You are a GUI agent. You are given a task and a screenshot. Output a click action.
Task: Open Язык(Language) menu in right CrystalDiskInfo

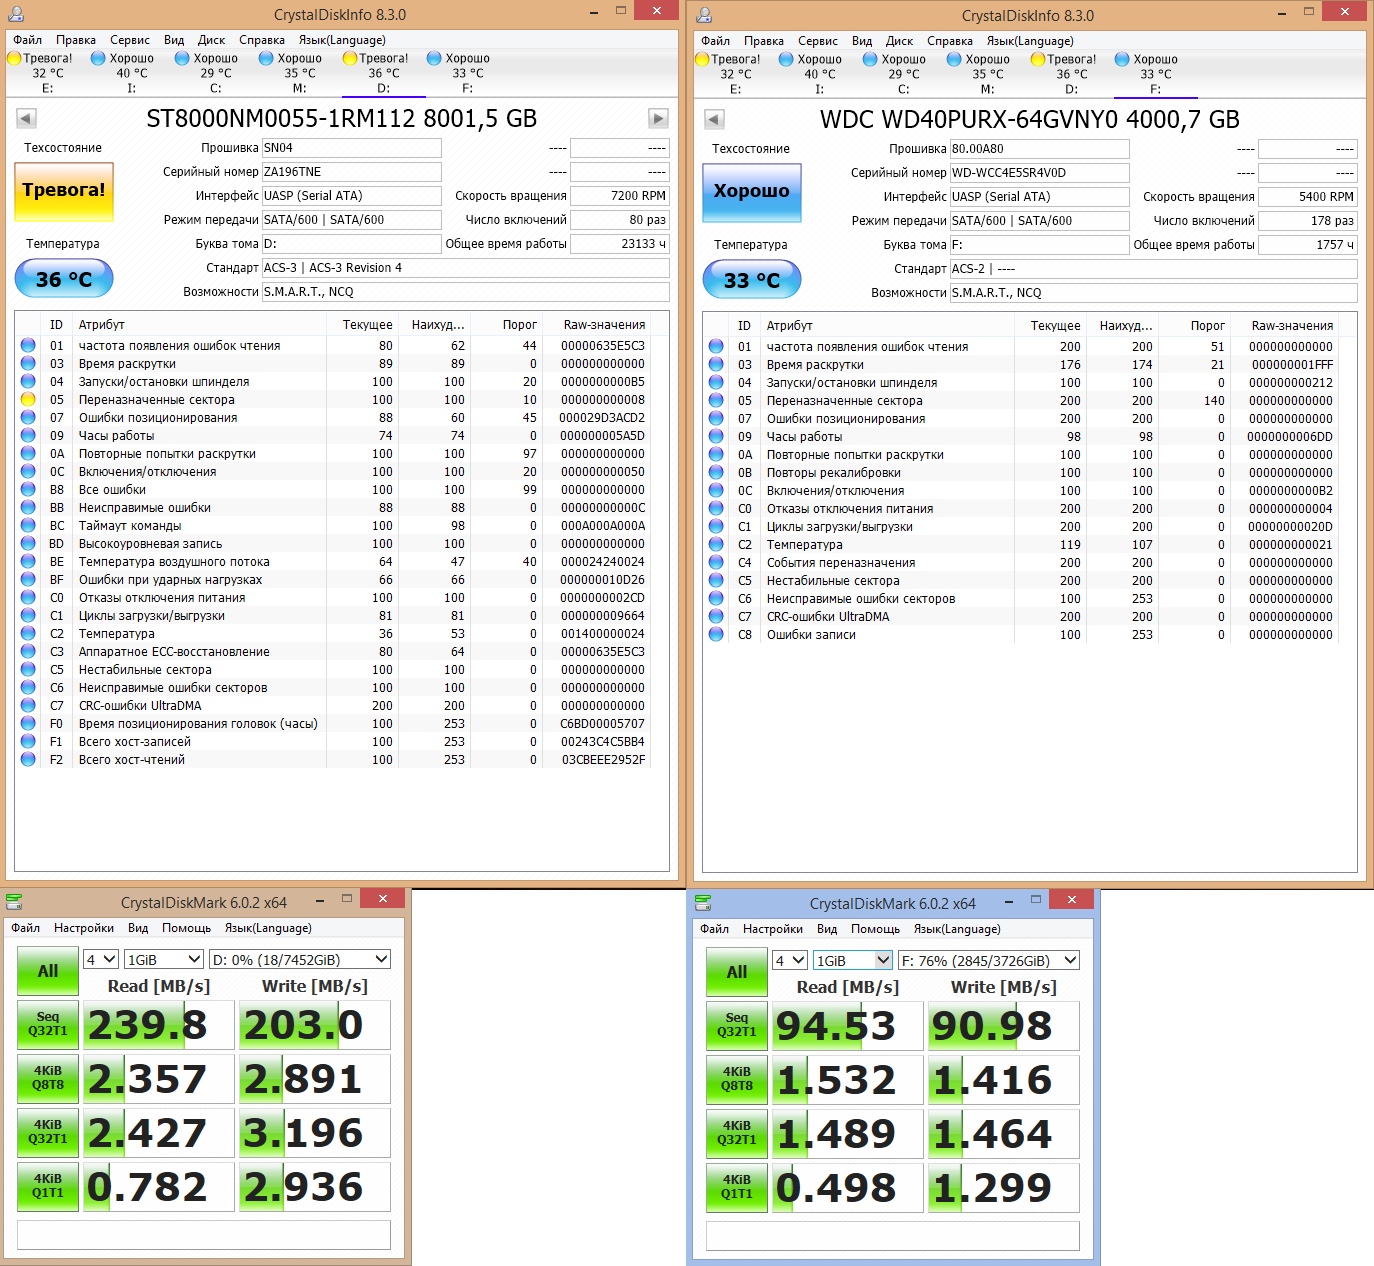point(1030,41)
